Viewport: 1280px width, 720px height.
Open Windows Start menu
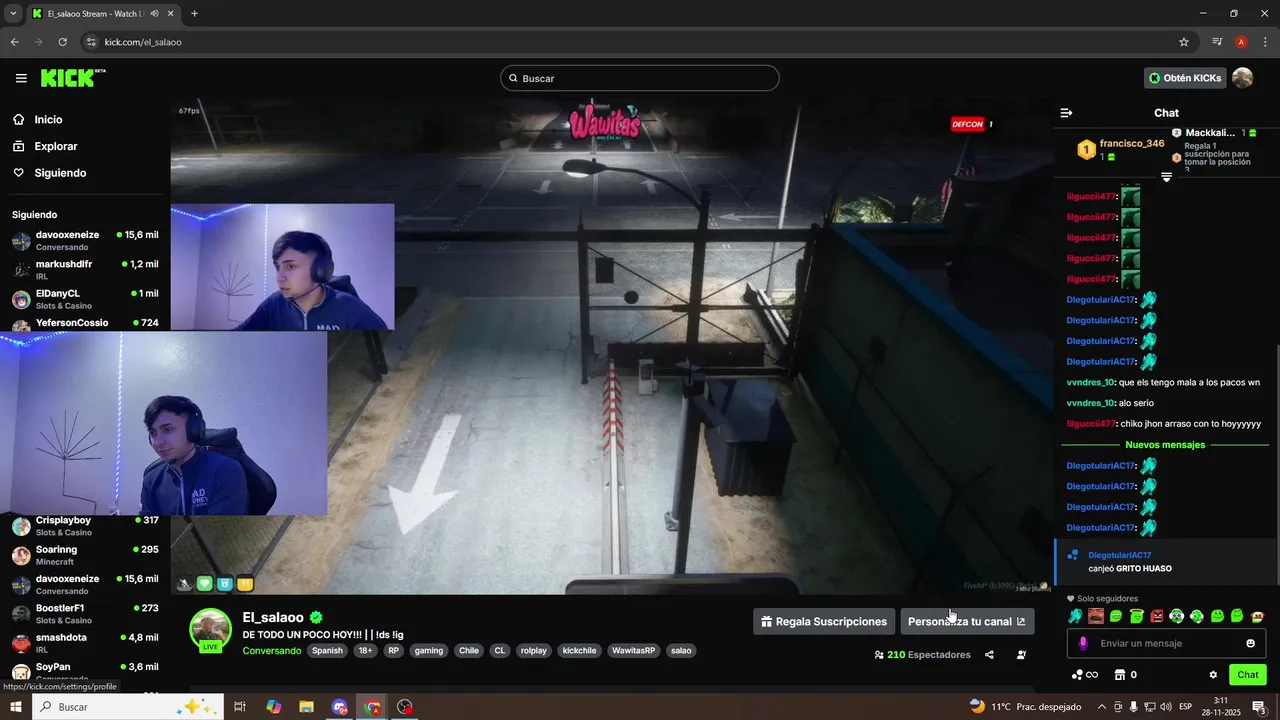click(x=15, y=706)
